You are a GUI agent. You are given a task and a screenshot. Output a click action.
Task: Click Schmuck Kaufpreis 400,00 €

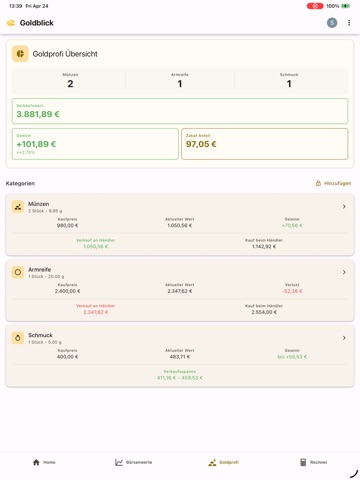tap(67, 354)
